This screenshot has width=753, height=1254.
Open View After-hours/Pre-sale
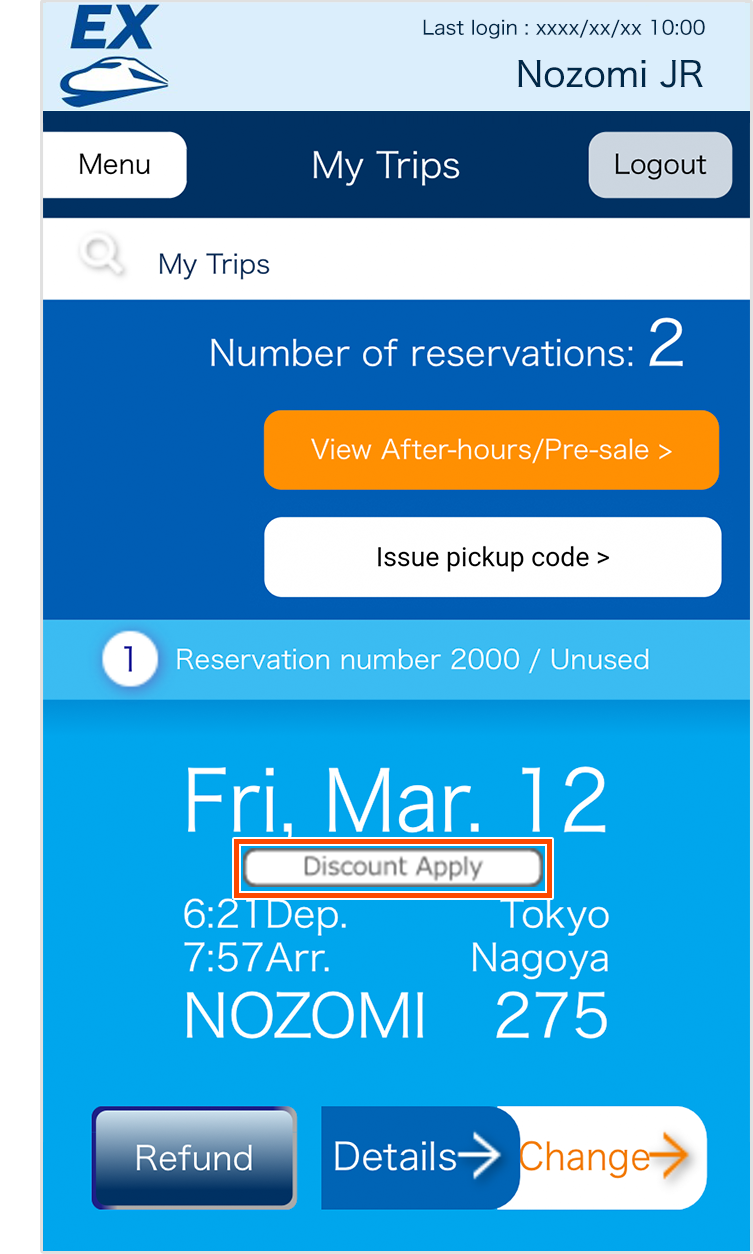pyautogui.click(x=491, y=450)
